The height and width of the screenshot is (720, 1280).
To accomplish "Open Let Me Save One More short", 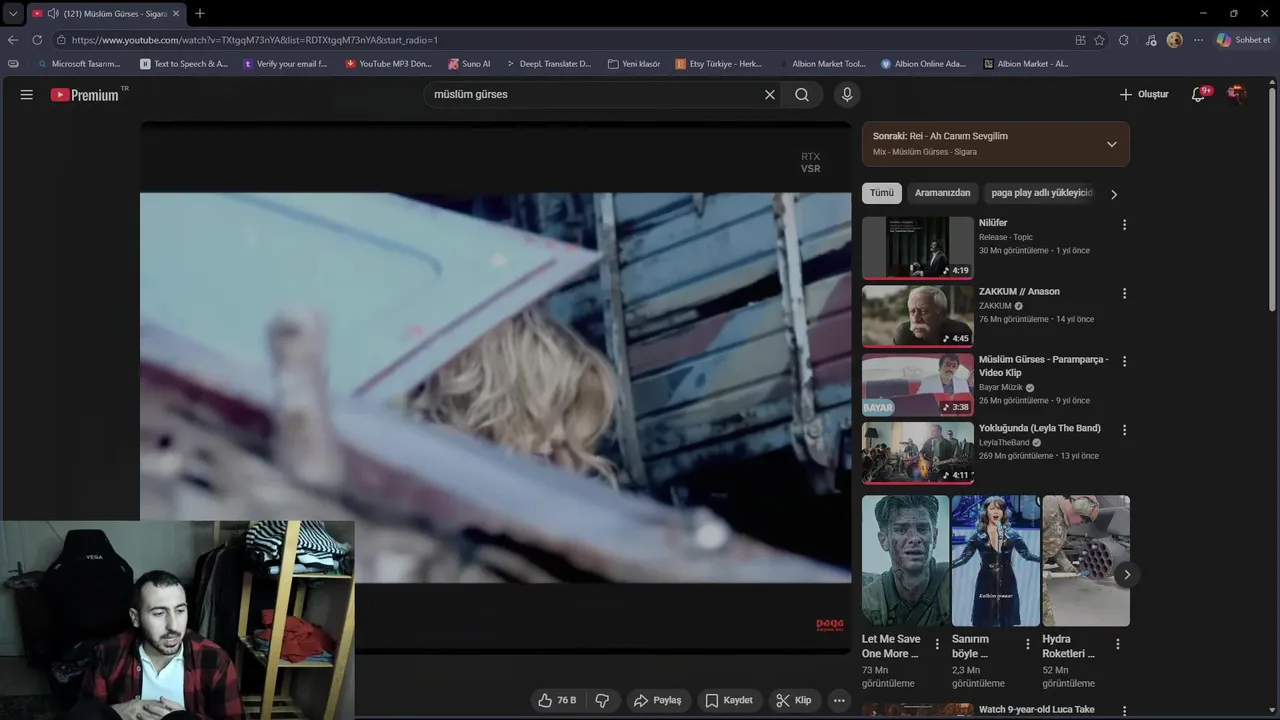I will click(x=905, y=561).
